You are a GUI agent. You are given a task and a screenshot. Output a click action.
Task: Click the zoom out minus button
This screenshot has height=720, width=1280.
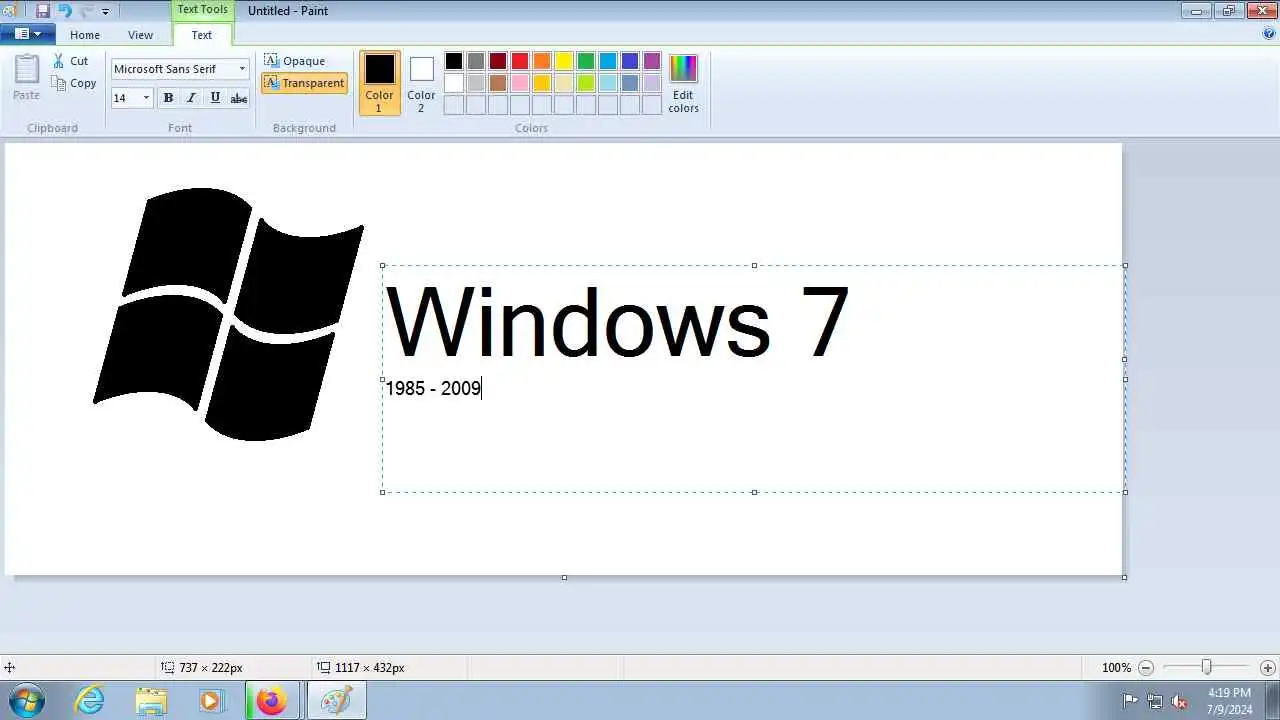tap(1146, 668)
